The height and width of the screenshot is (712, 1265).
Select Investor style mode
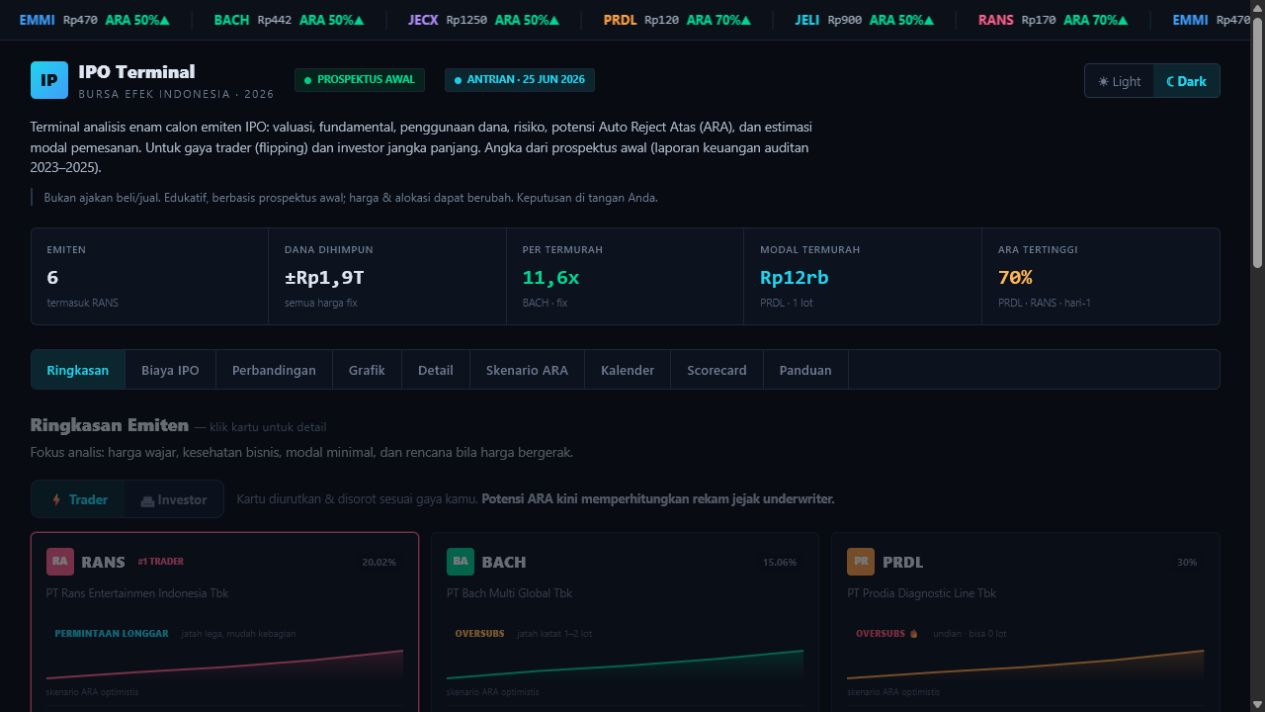pos(174,499)
